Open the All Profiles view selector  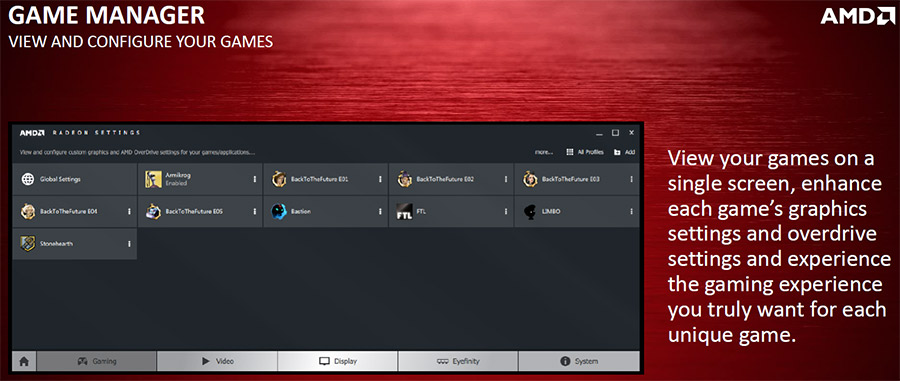pyautogui.click(x=585, y=153)
